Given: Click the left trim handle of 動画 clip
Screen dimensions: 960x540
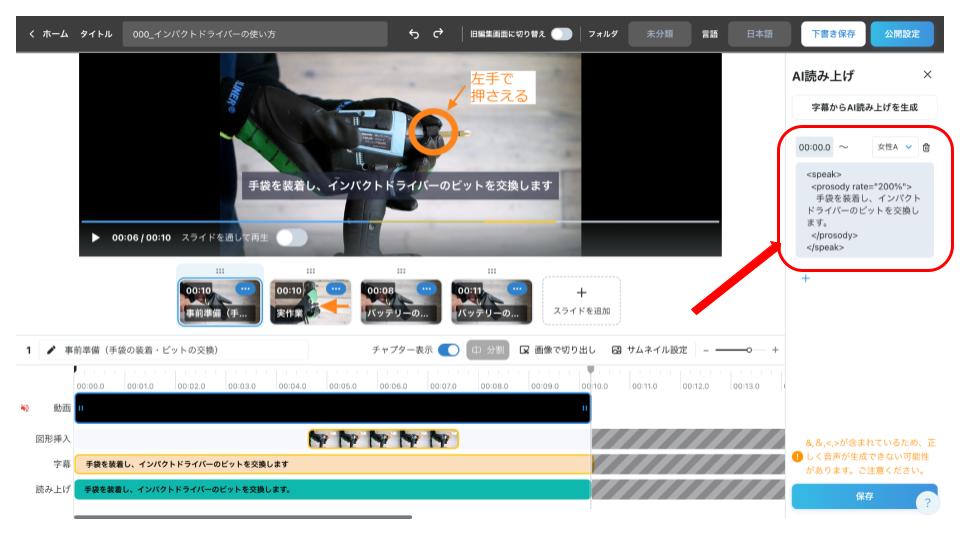Looking at the screenshot, I should coord(81,408).
